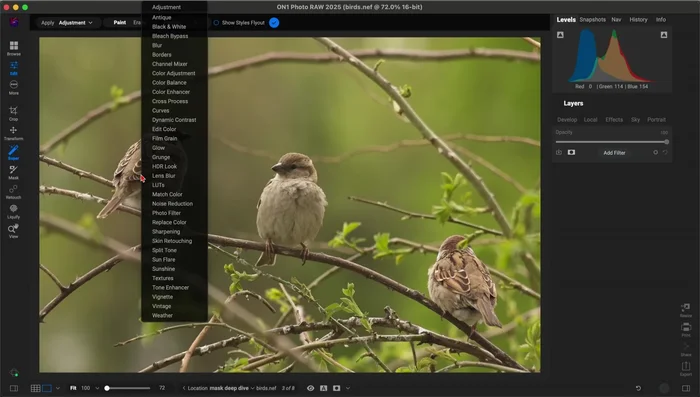
Task: Choose Black & White filter
Action: (169, 27)
